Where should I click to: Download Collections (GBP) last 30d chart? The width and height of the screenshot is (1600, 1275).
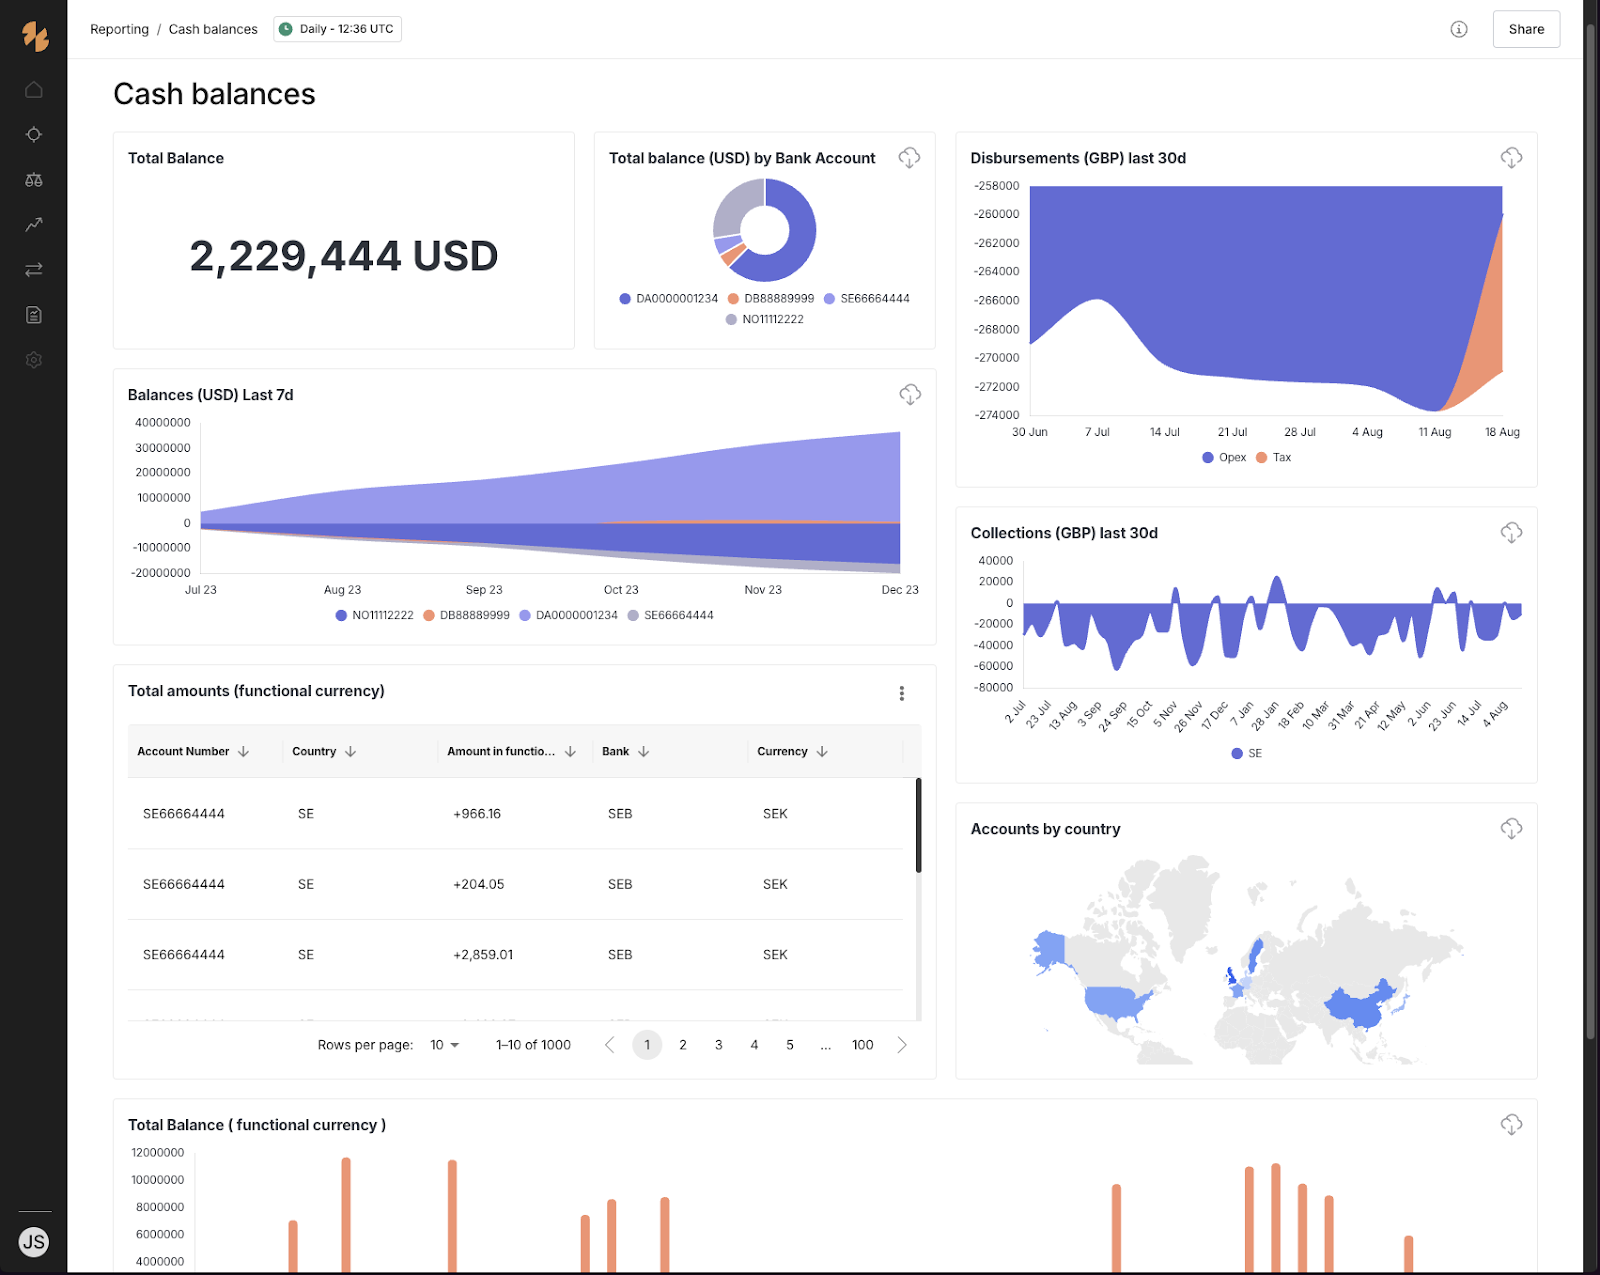tap(1511, 533)
